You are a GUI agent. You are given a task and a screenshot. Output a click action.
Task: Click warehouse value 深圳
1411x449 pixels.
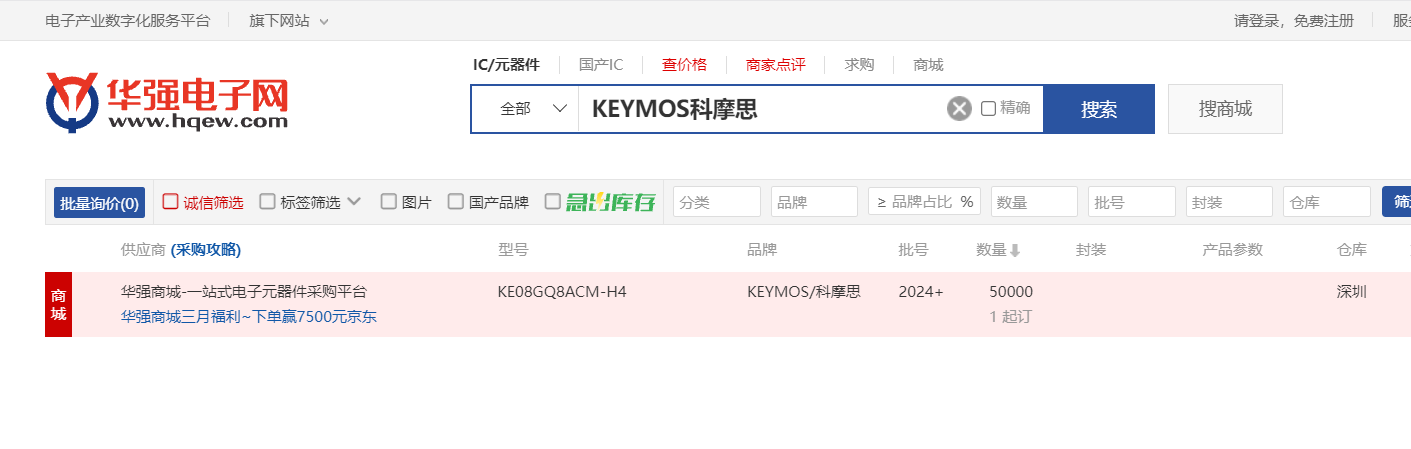1352,292
